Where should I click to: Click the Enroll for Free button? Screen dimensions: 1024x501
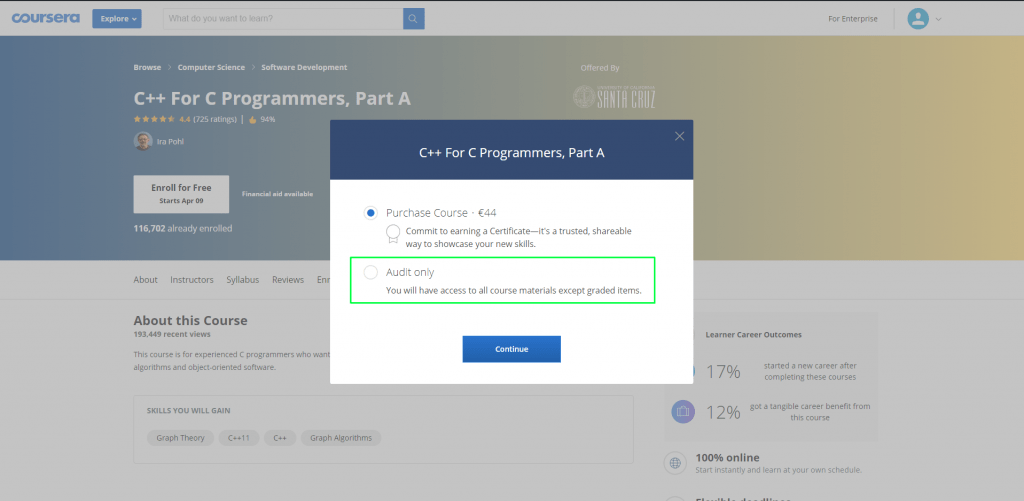coord(181,194)
